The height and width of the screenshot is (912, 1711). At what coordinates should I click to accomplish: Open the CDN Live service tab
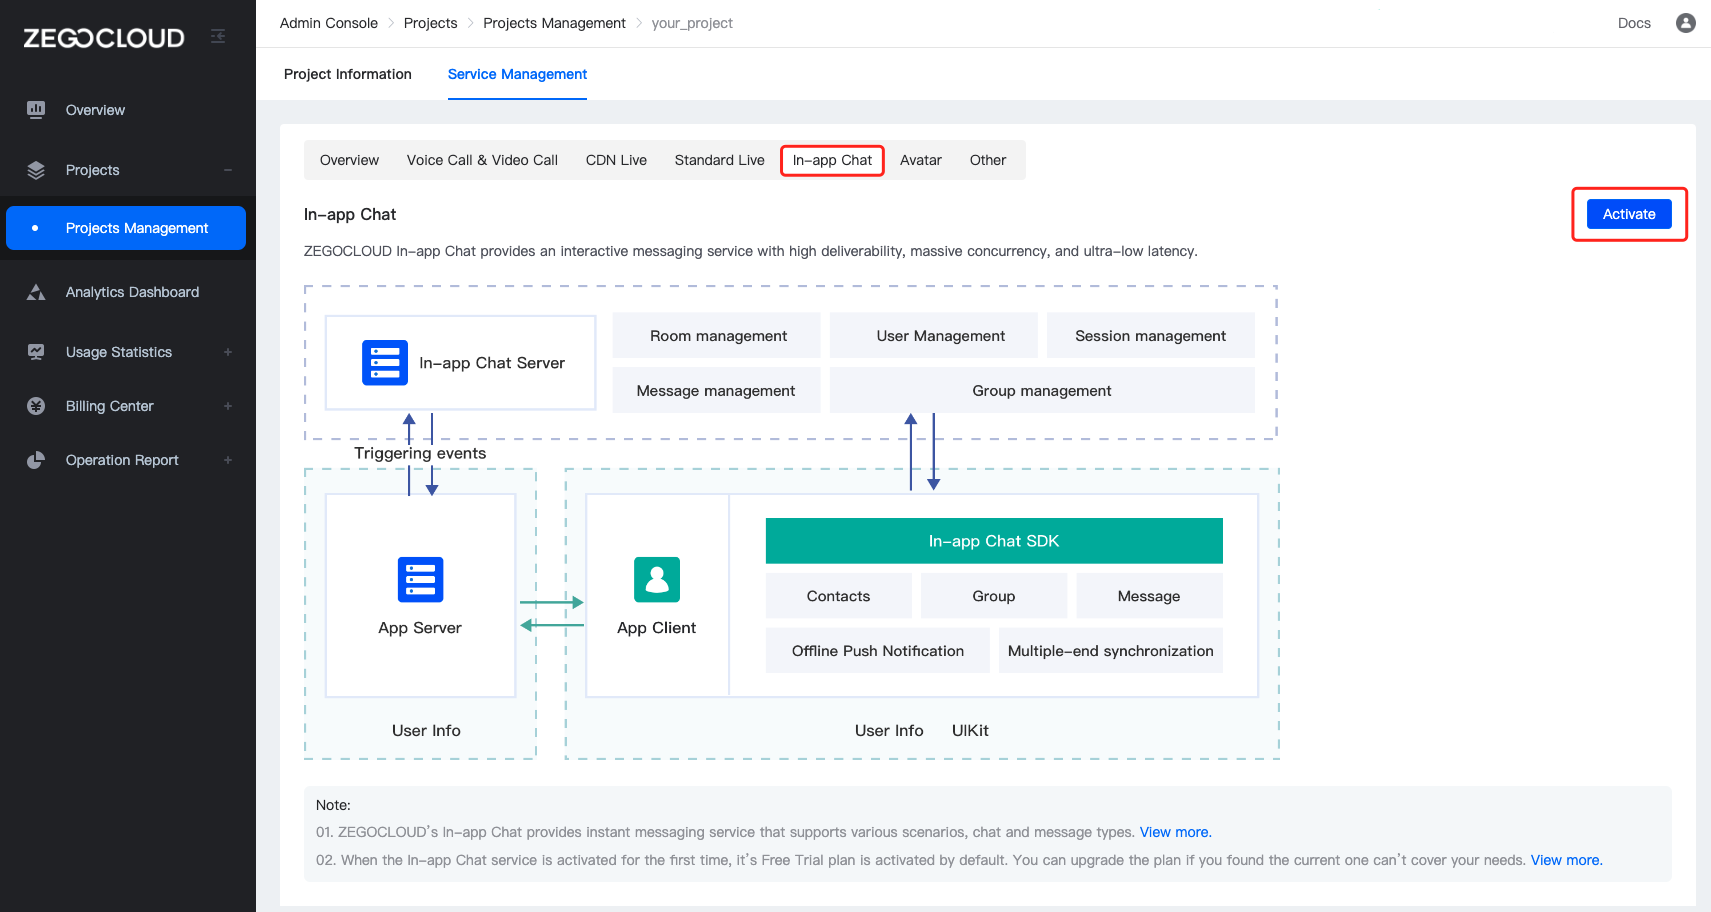[x=616, y=160]
